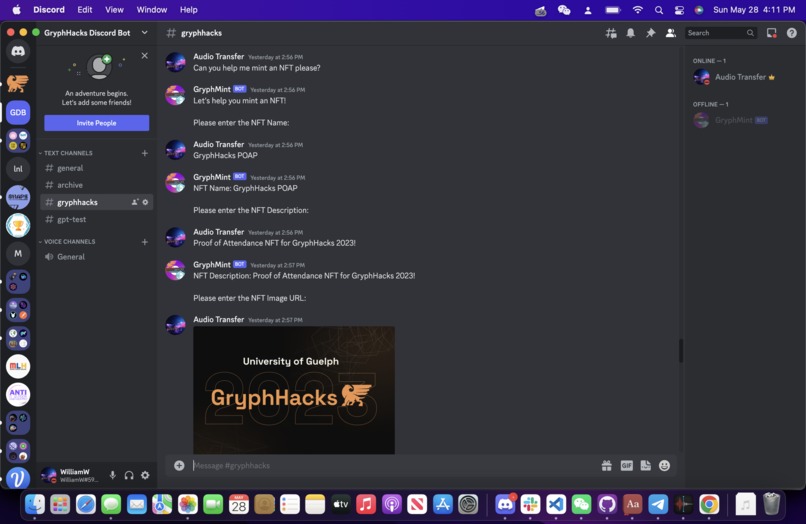806x524 pixels.
Task: Open Visual Studio Code from Dock
Action: coord(556,504)
